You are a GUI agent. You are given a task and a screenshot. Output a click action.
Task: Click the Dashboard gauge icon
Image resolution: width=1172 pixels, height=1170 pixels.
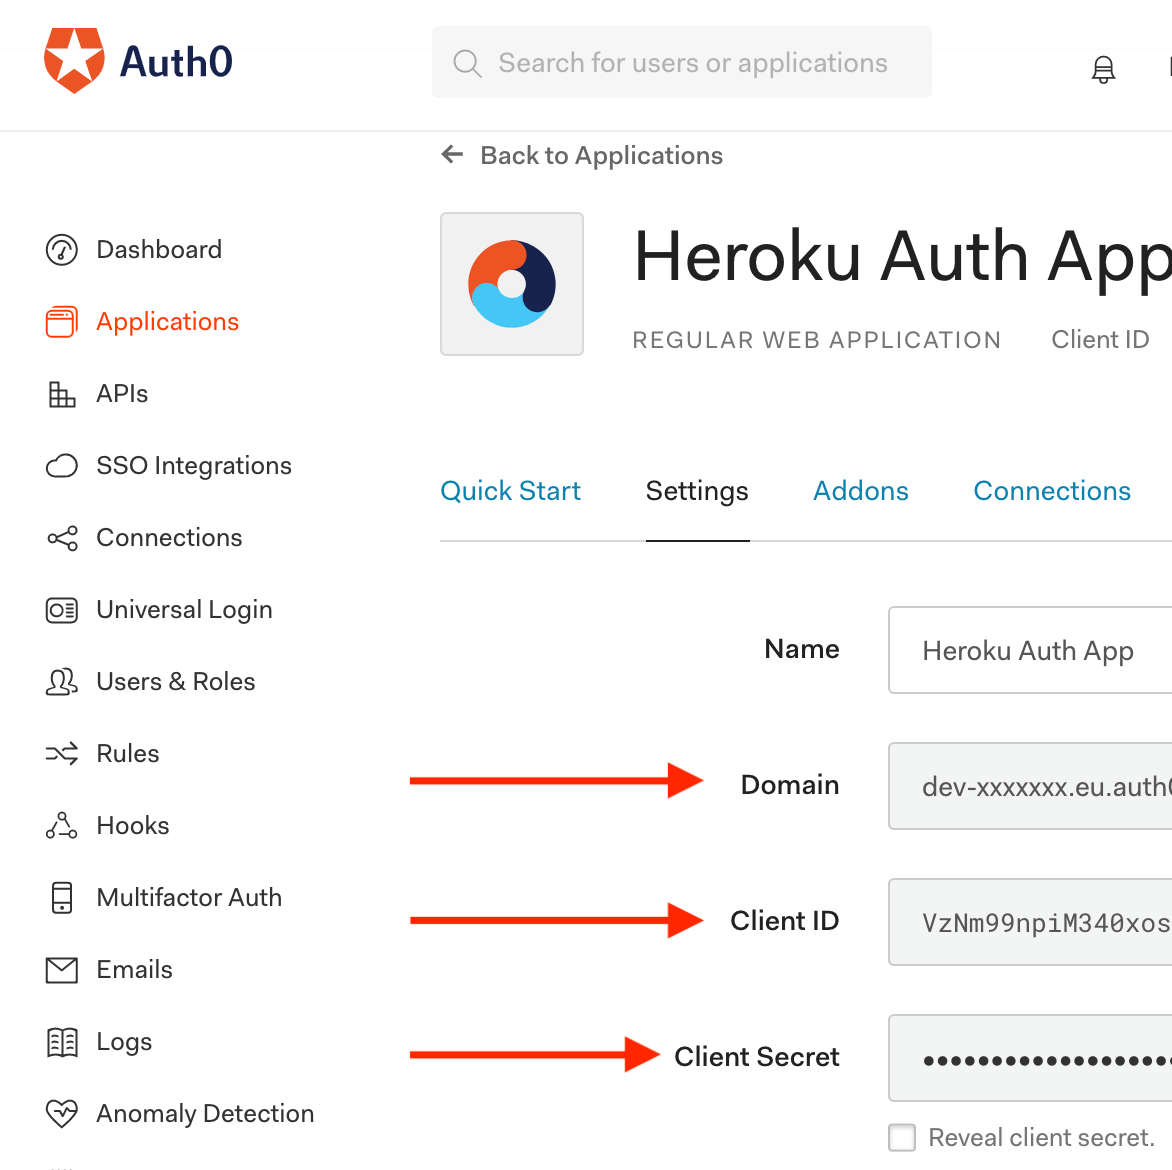pyautogui.click(x=61, y=250)
